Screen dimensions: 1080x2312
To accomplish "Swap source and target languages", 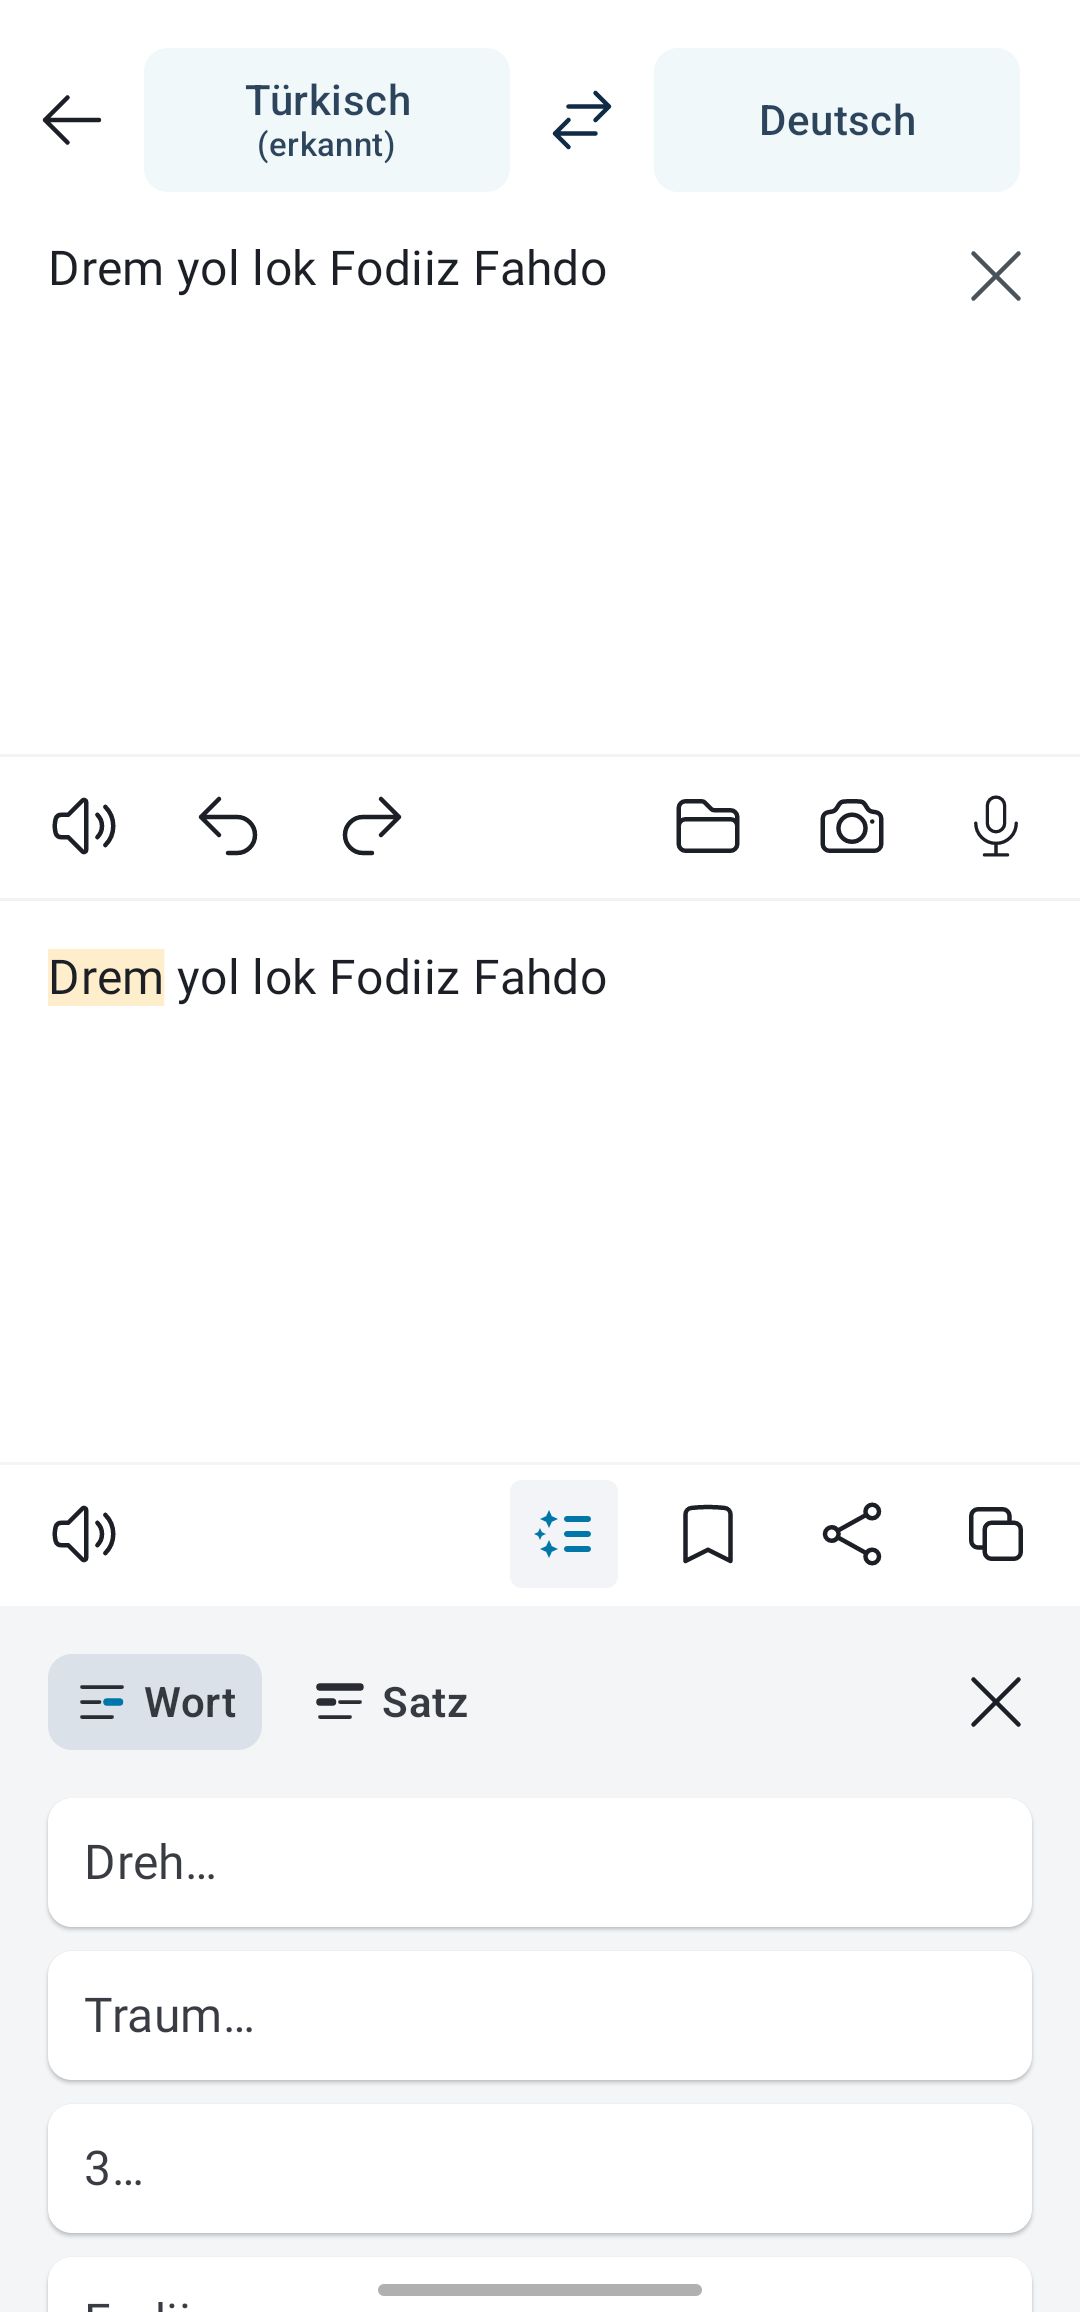I will click(x=581, y=120).
